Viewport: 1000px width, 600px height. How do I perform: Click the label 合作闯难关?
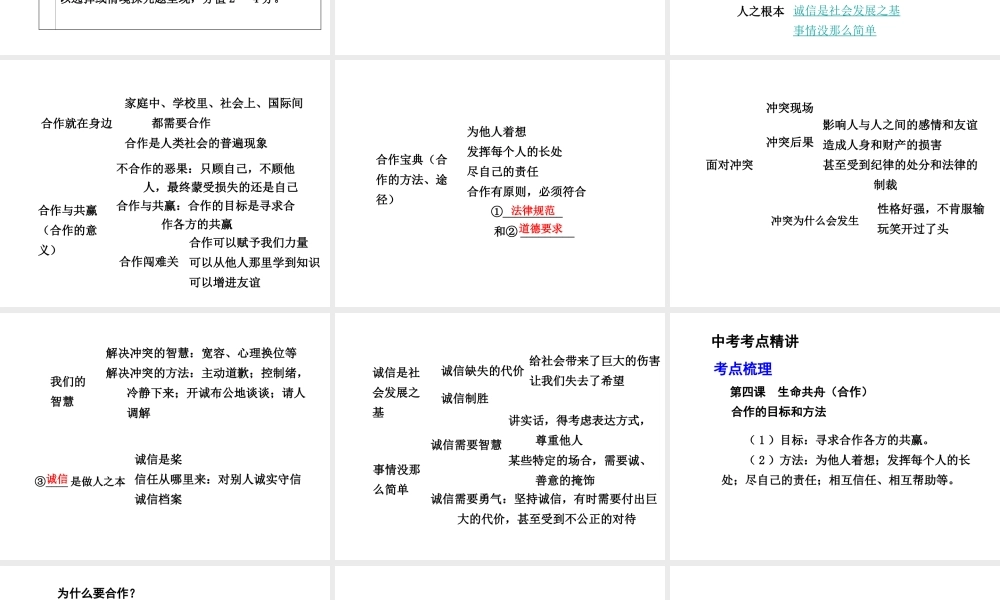pyautogui.click(x=149, y=261)
